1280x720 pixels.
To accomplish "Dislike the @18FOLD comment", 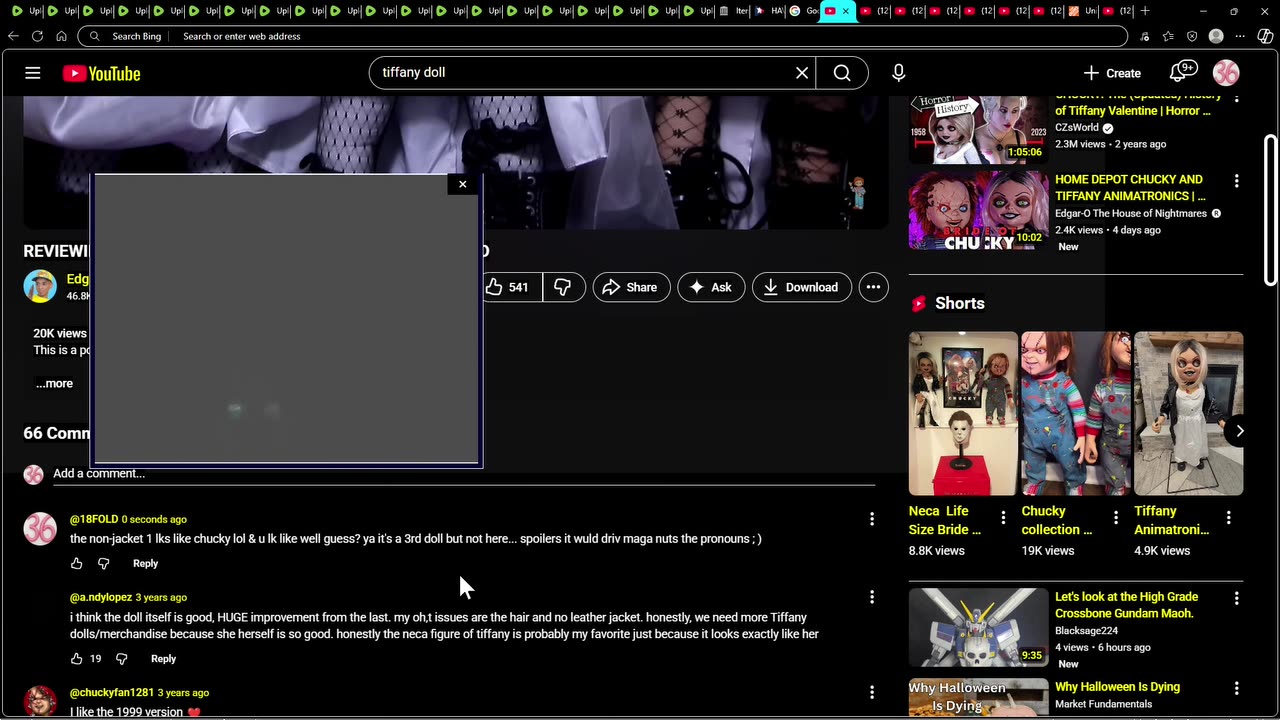I will click(103, 564).
